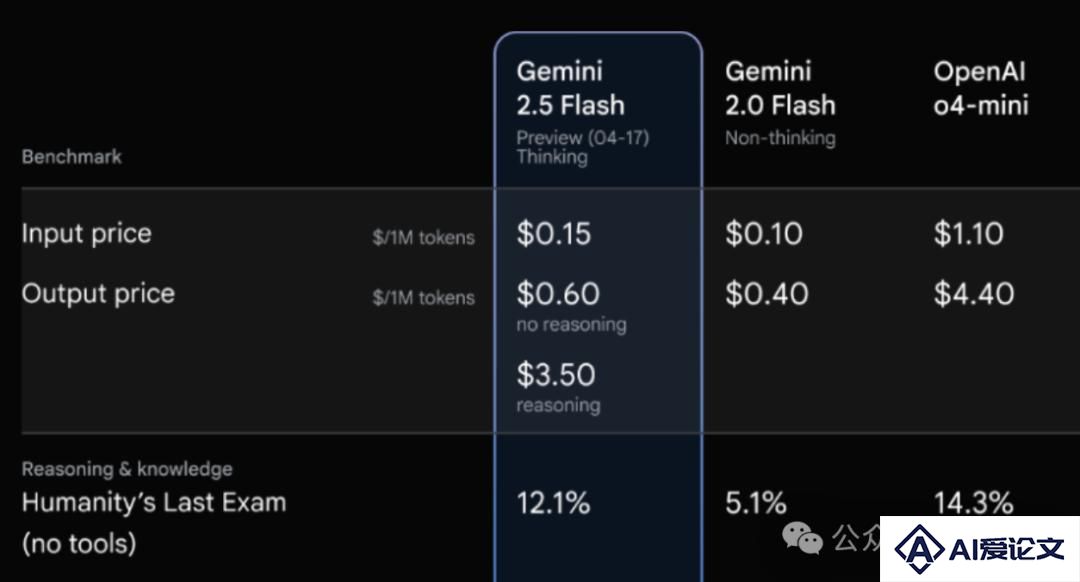Select the Gemini 2.5 Flash column header

(x=570, y=88)
